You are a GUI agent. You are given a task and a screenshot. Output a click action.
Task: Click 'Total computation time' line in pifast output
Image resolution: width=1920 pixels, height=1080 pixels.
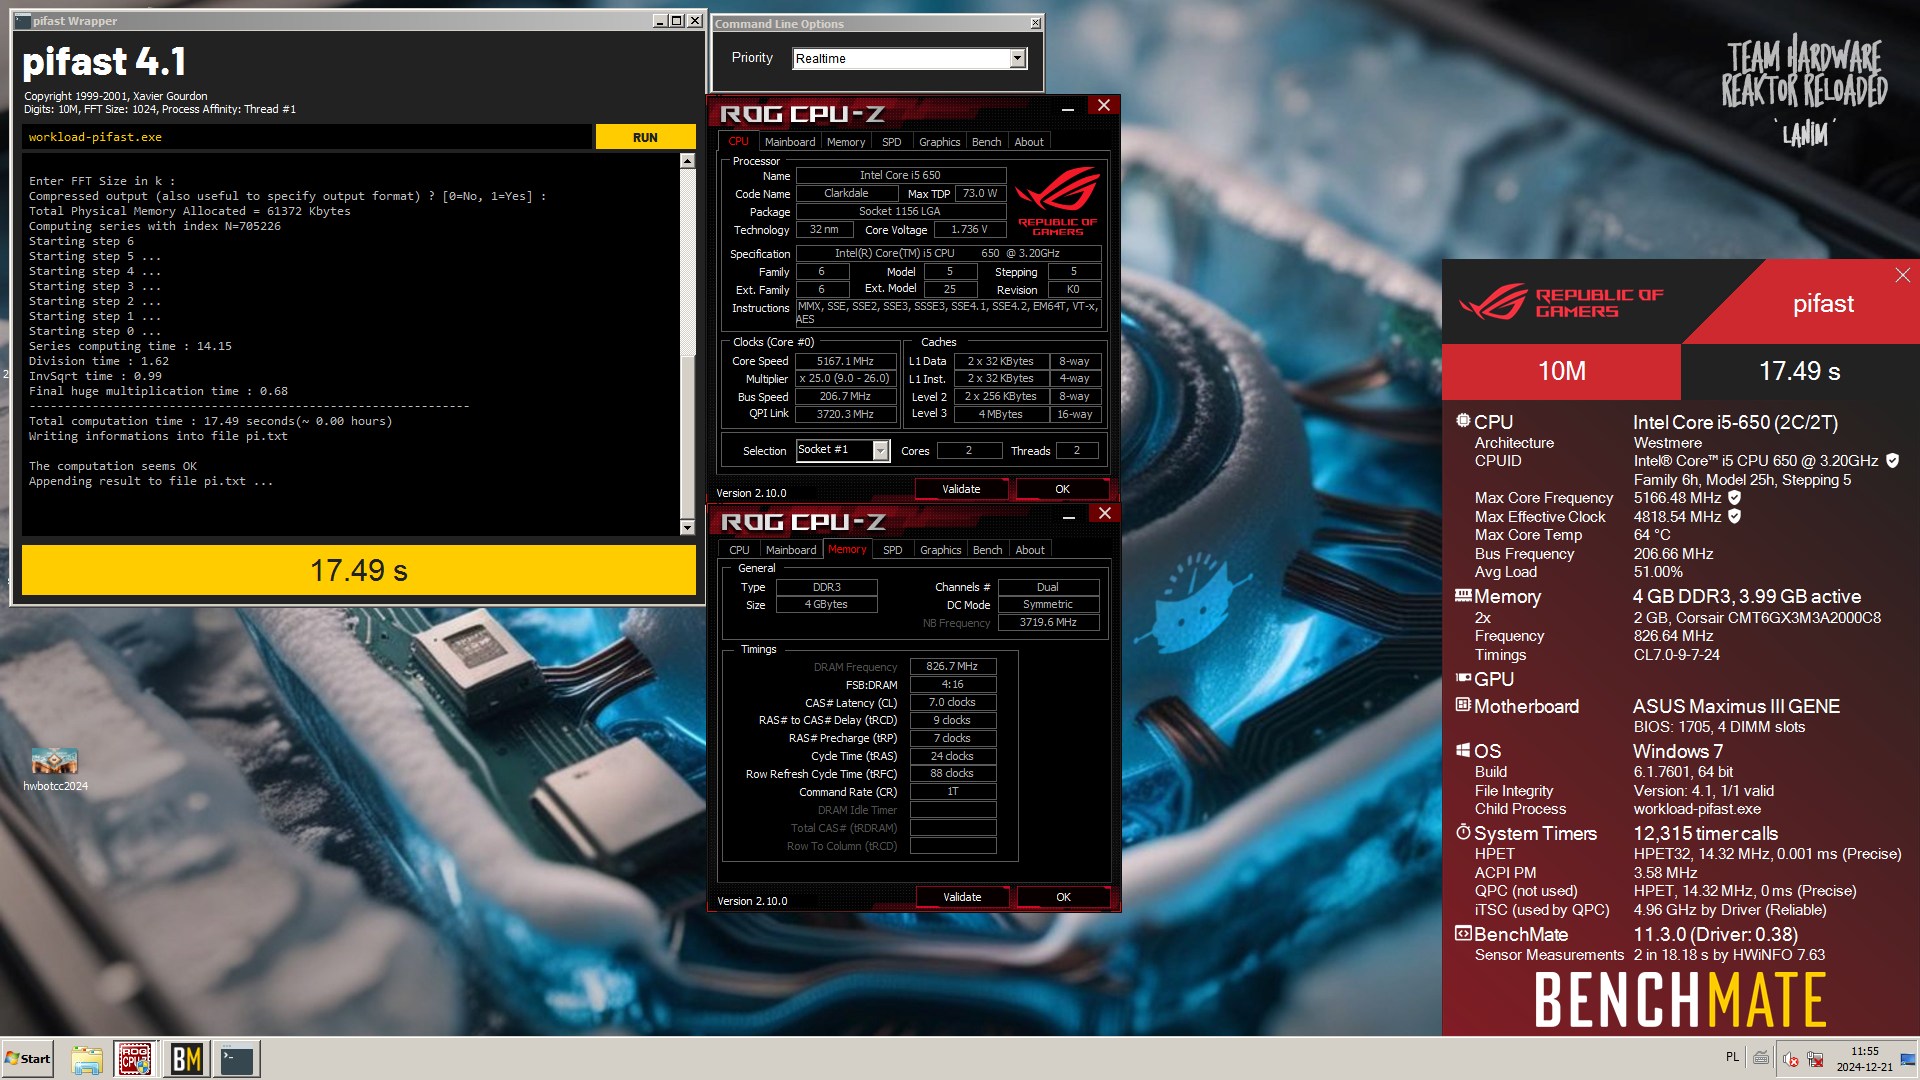211,421
